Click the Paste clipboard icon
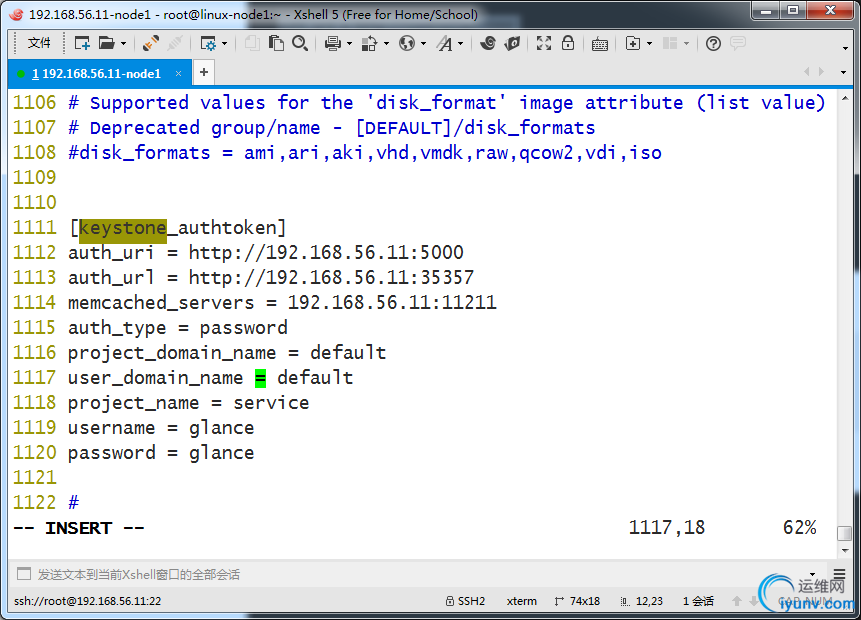Viewport: 861px width, 620px height. pos(276,43)
